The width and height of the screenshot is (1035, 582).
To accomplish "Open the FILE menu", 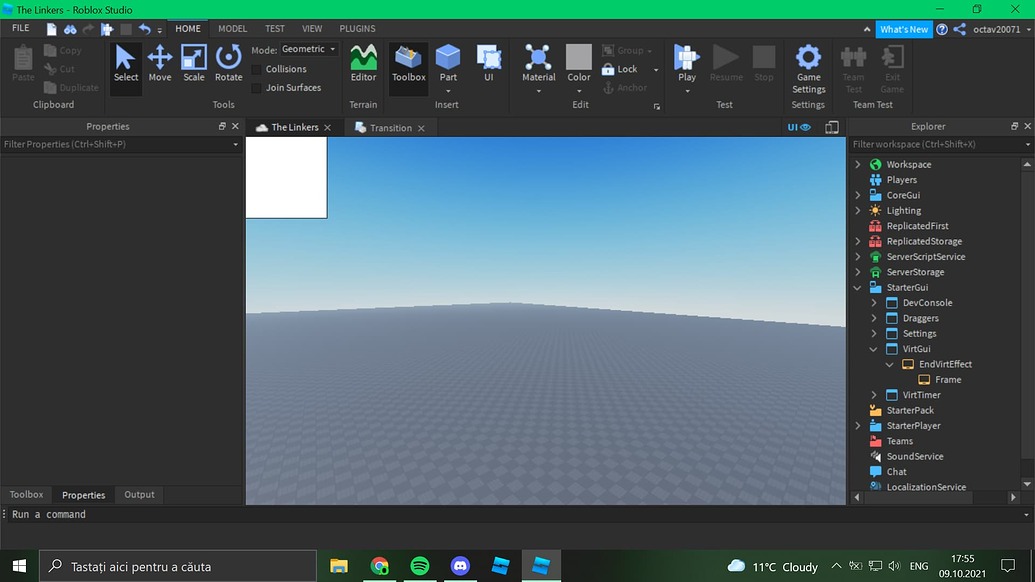I will coord(20,28).
